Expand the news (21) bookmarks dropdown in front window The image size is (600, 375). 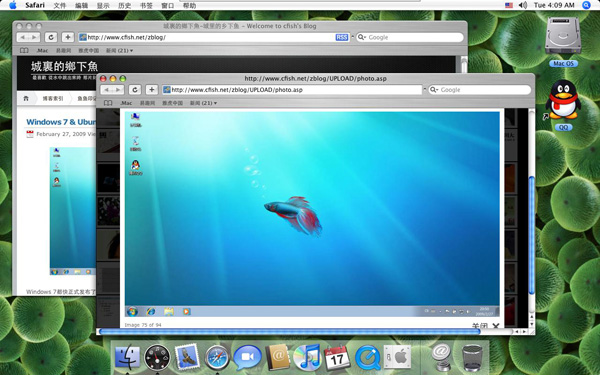[x=203, y=103]
